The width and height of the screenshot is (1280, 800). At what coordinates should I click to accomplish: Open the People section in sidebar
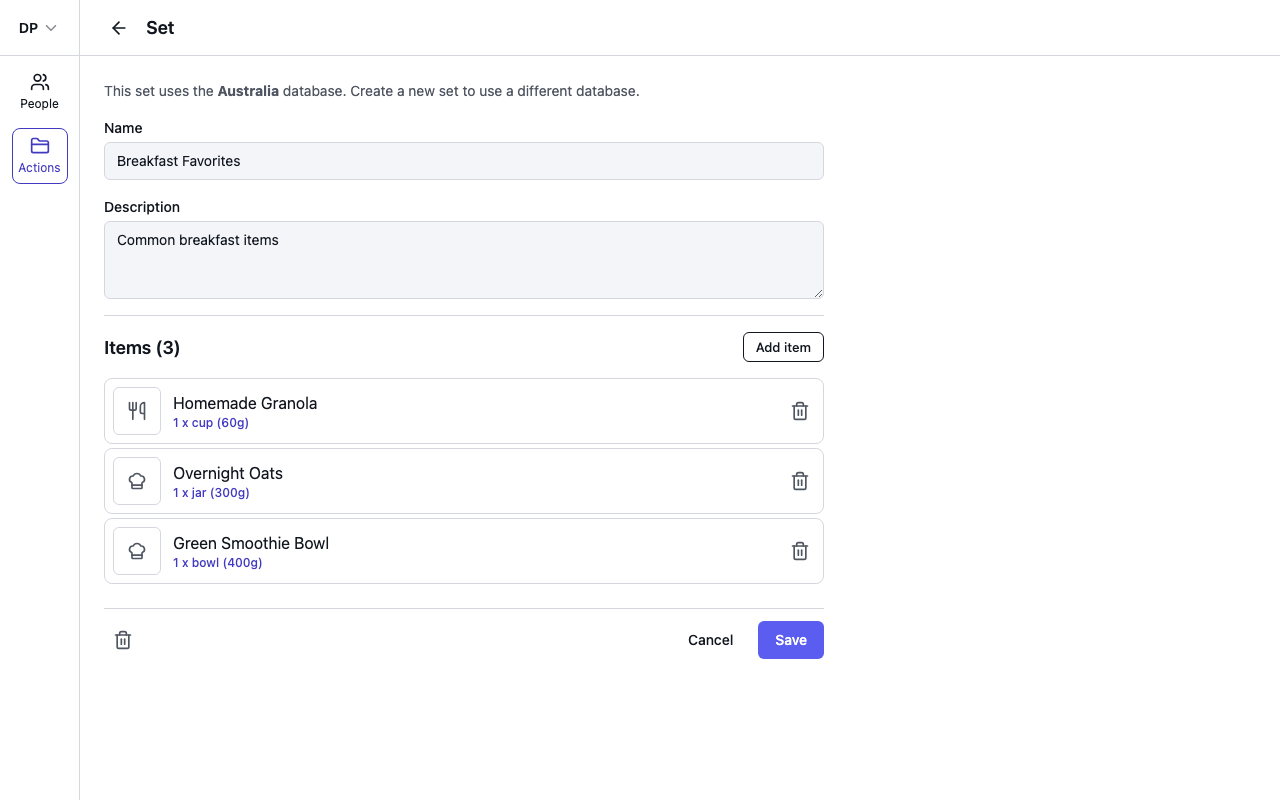point(40,91)
